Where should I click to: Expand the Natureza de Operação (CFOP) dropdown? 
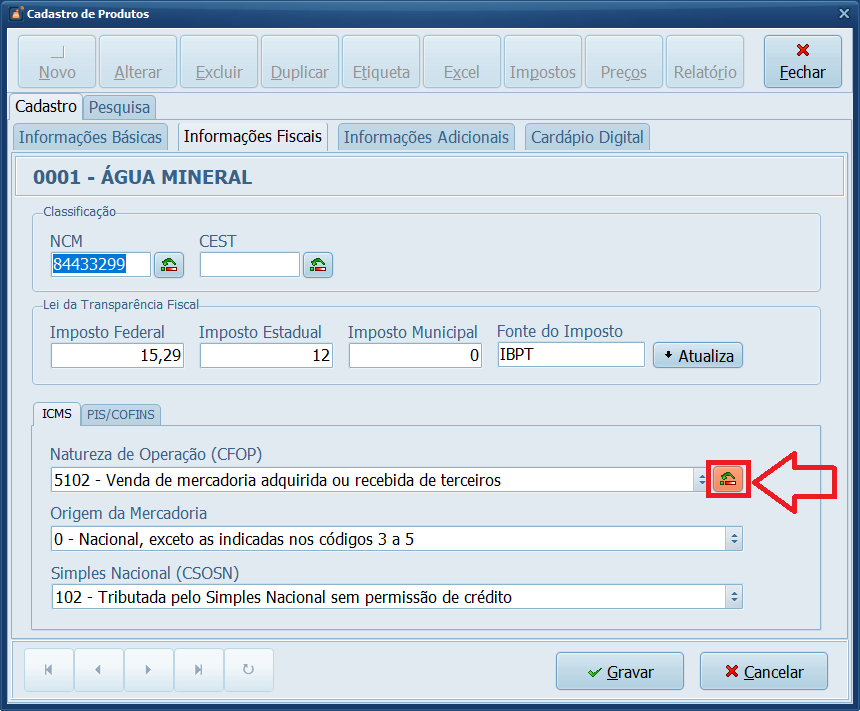701,480
